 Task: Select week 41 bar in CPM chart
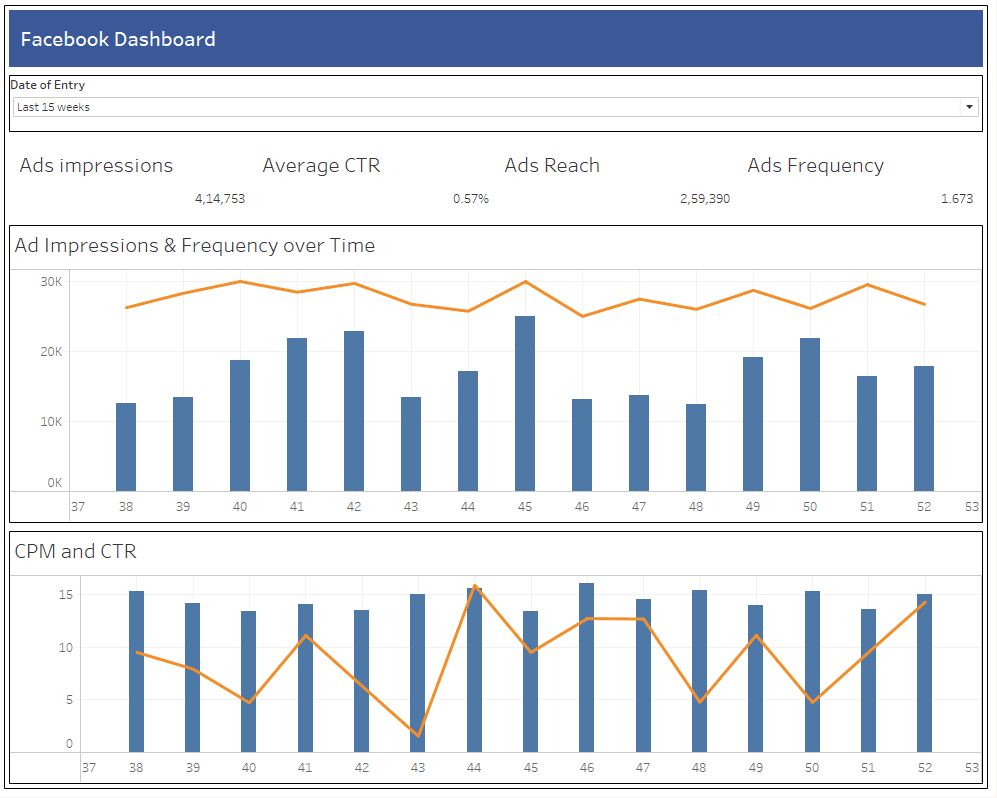click(305, 678)
